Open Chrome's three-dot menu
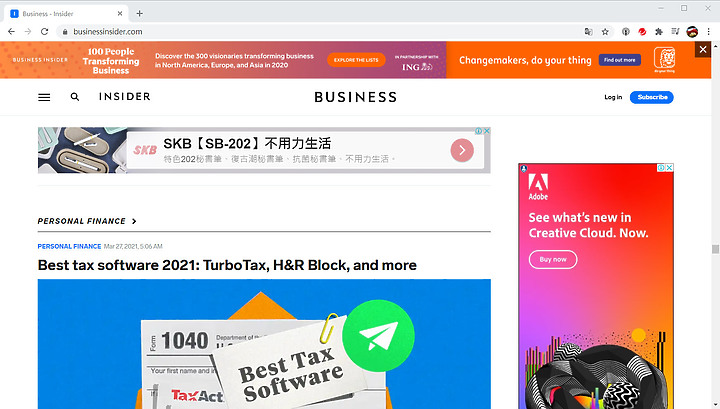Screen dimensions: 720x409 pyautogui.click(x=709, y=32)
